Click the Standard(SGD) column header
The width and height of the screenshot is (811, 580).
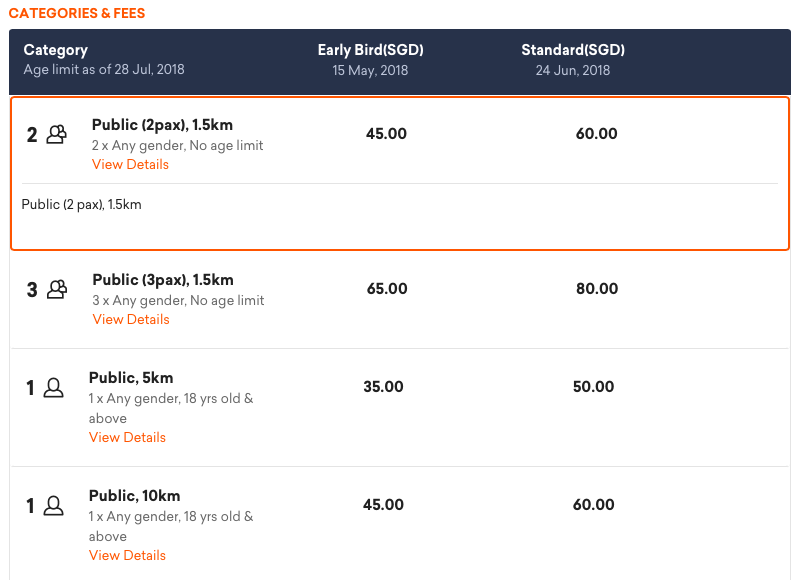pos(573,50)
